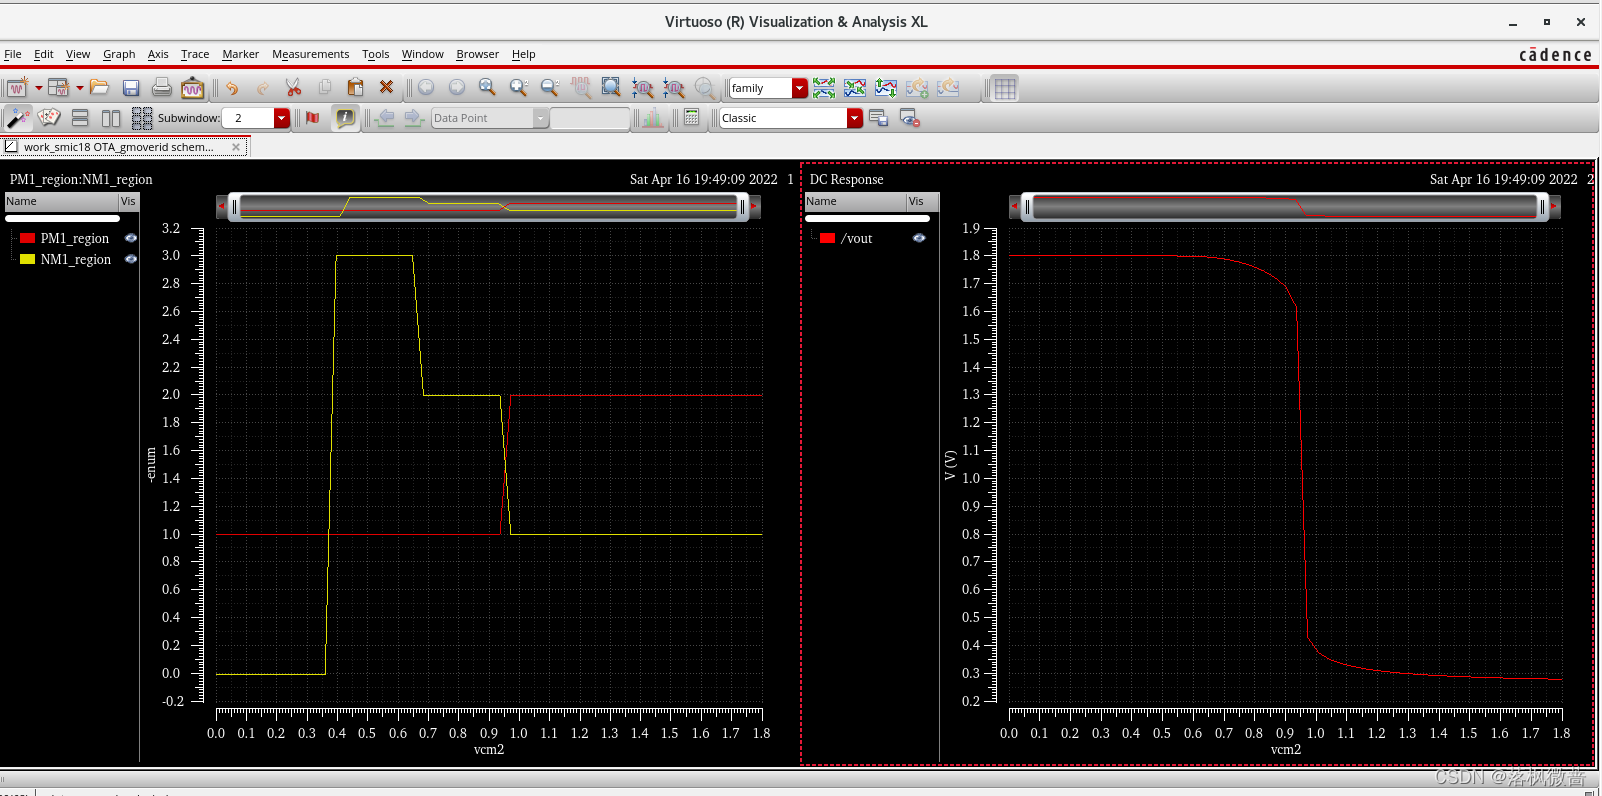Click the workspace view delete icon
1602x796 pixels.
(909, 118)
